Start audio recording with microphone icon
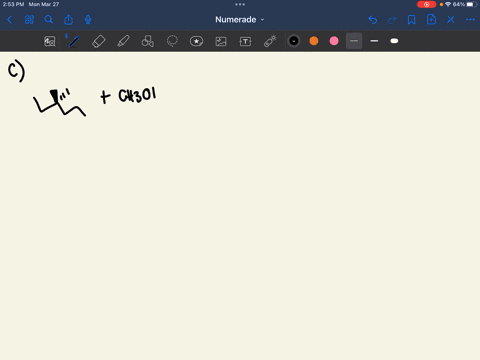The image size is (480, 360). pos(88,20)
